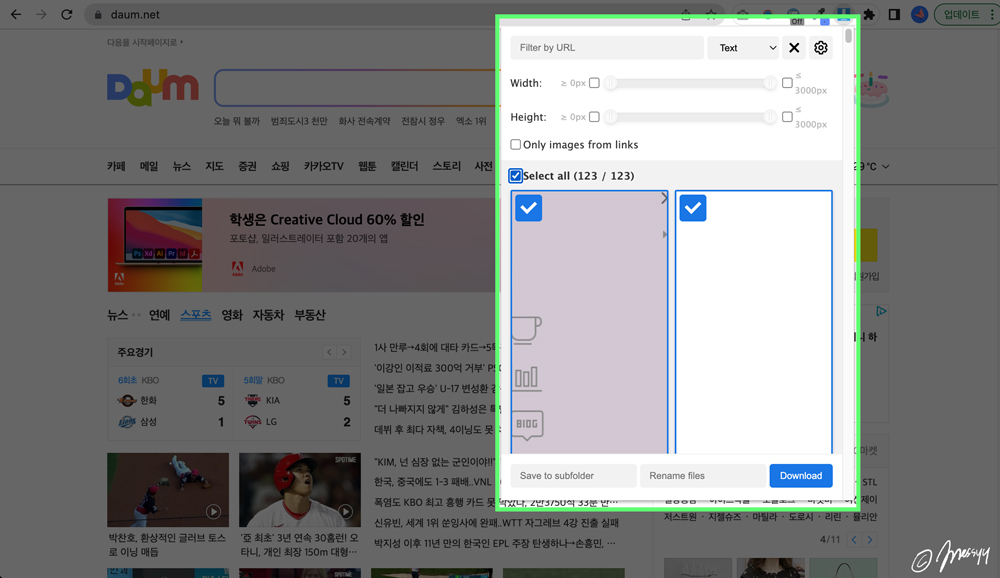Reload the page with the refresh icon
The width and height of the screenshot is (1000, 578).
click(x=66, y=14)
